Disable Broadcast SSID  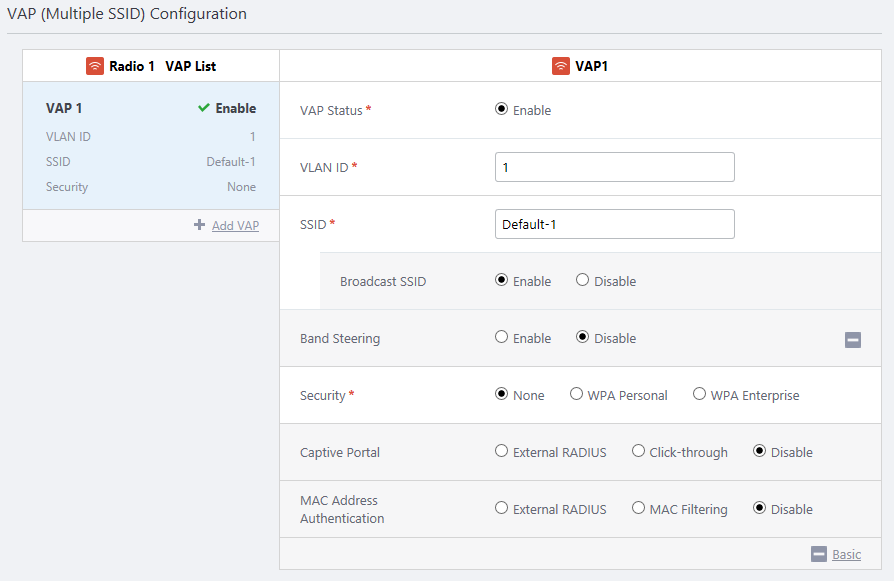coord(582,280)
